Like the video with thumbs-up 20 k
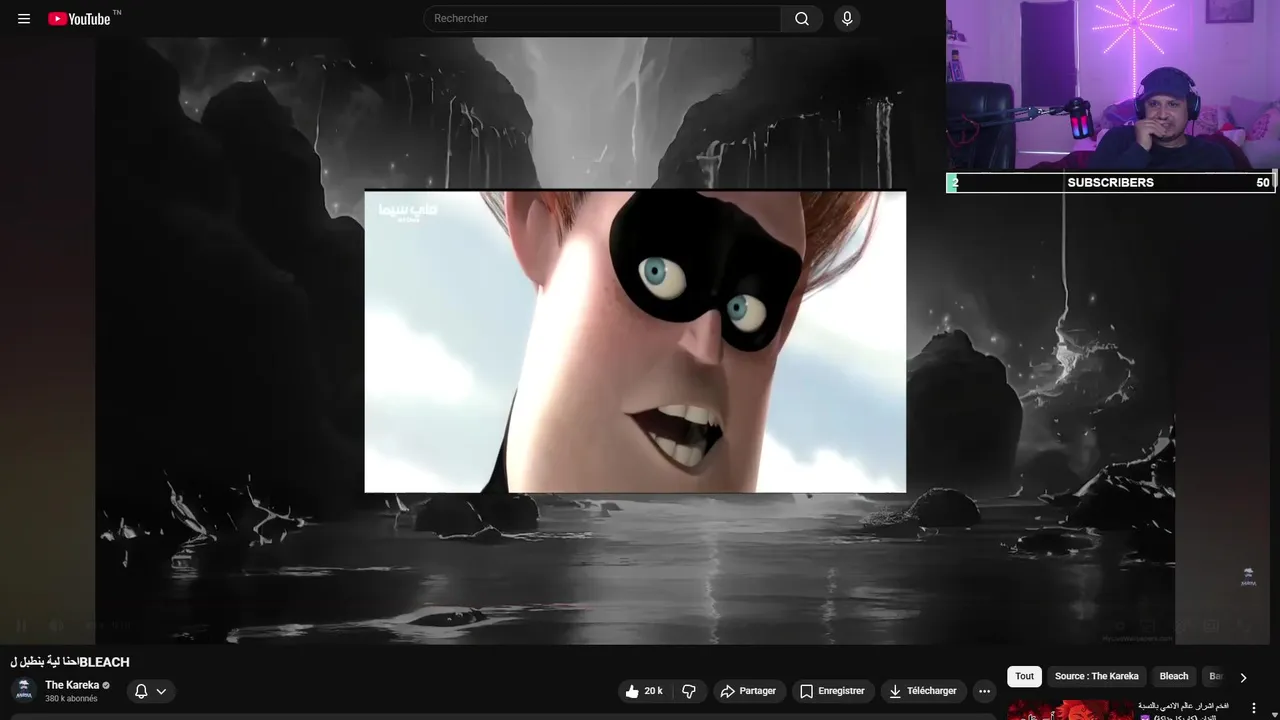Viewport: 1280px width, 720px height. [x=643, y=691]
